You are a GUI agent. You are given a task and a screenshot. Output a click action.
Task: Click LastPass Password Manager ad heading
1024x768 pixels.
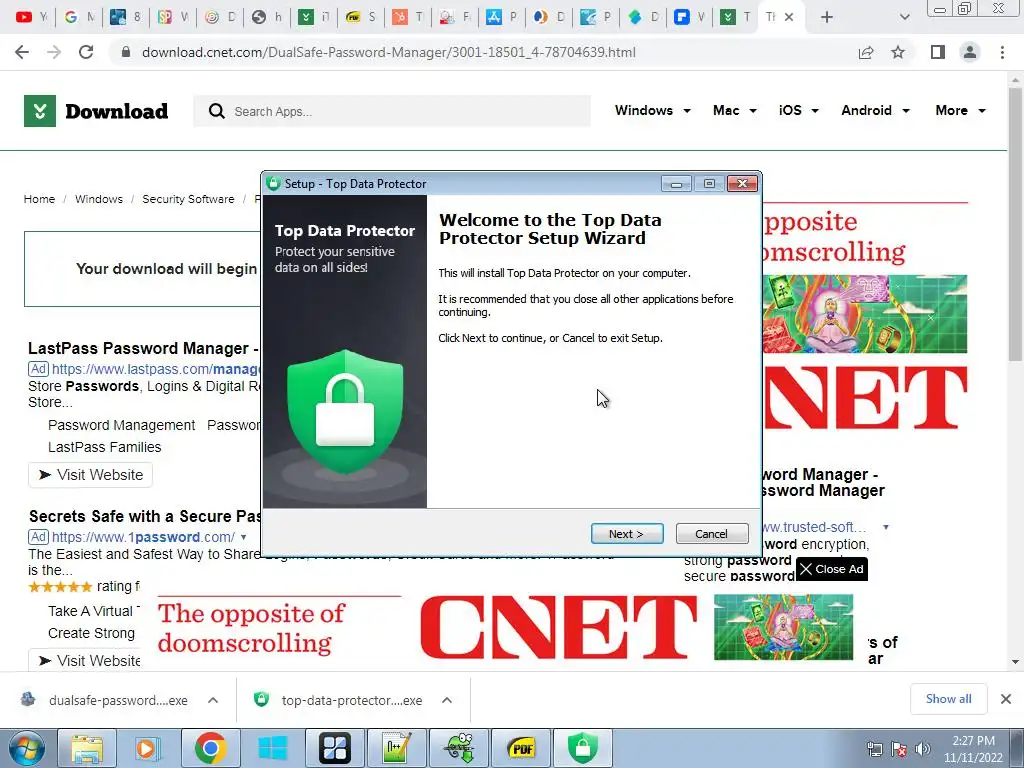coord(144,348)
